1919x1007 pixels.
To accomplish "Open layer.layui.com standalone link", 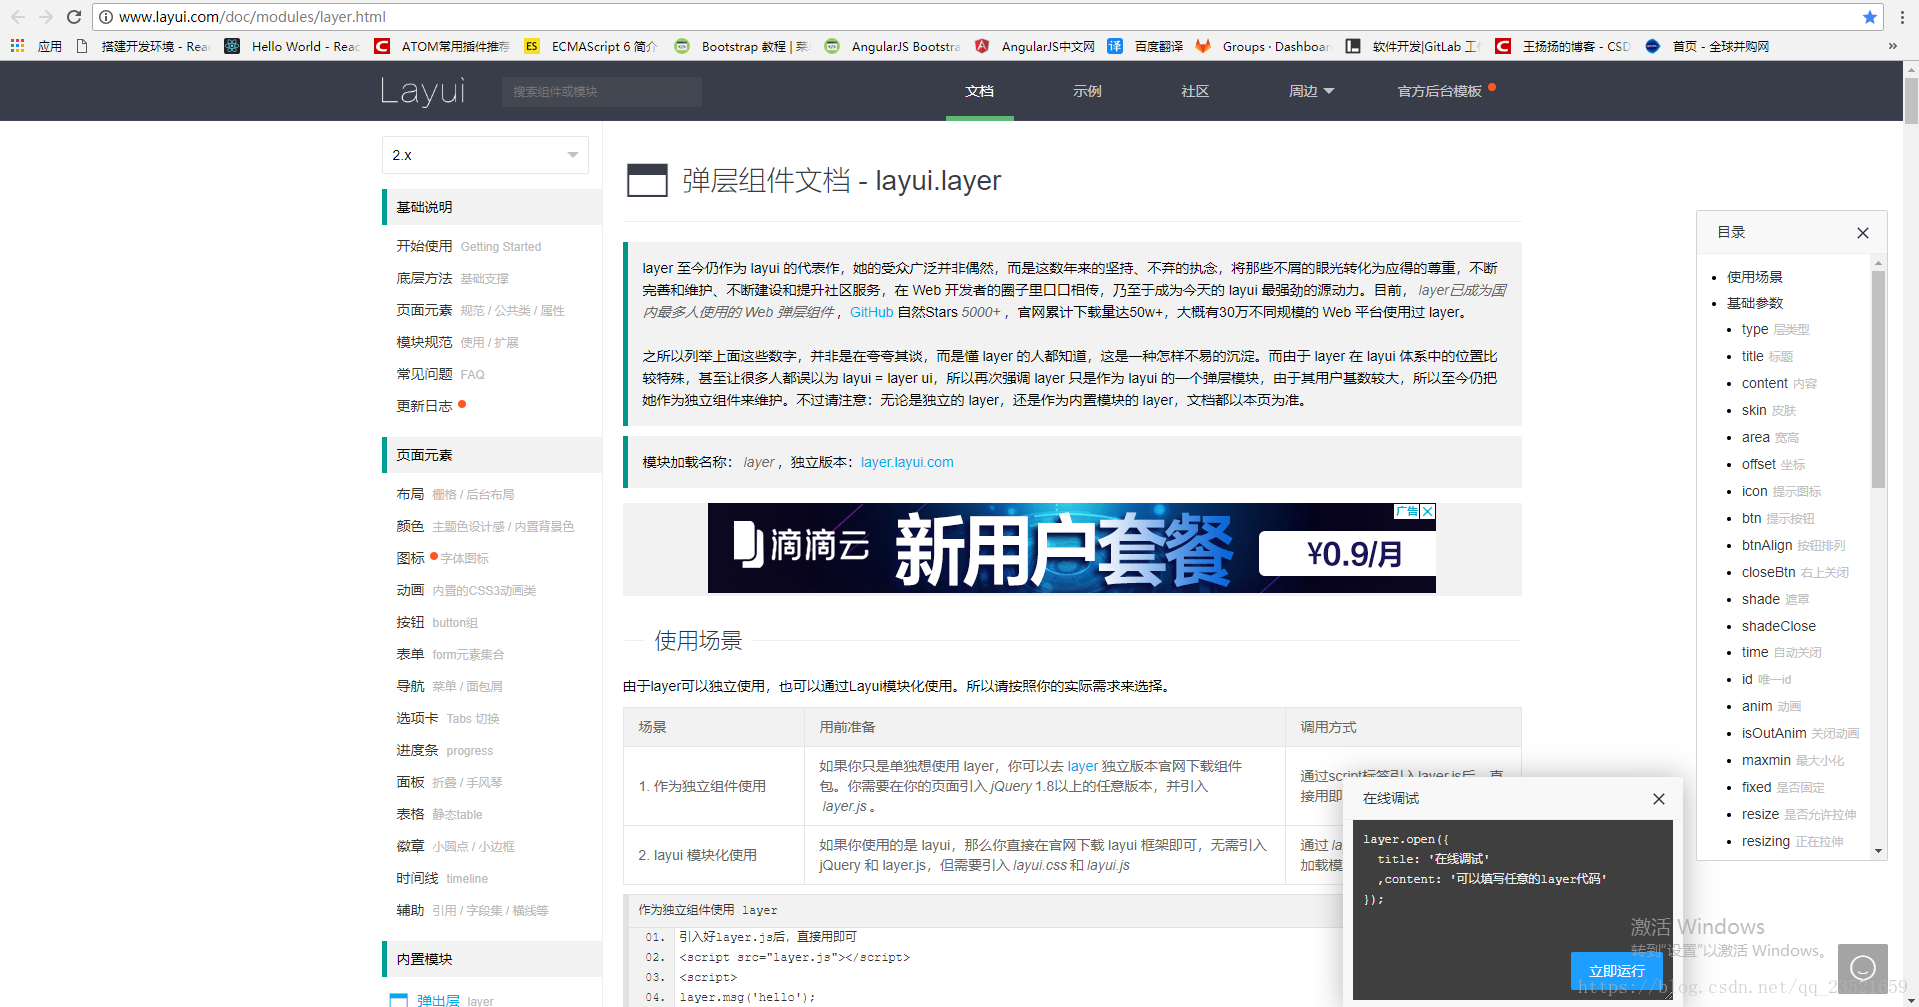I will 907,462.
